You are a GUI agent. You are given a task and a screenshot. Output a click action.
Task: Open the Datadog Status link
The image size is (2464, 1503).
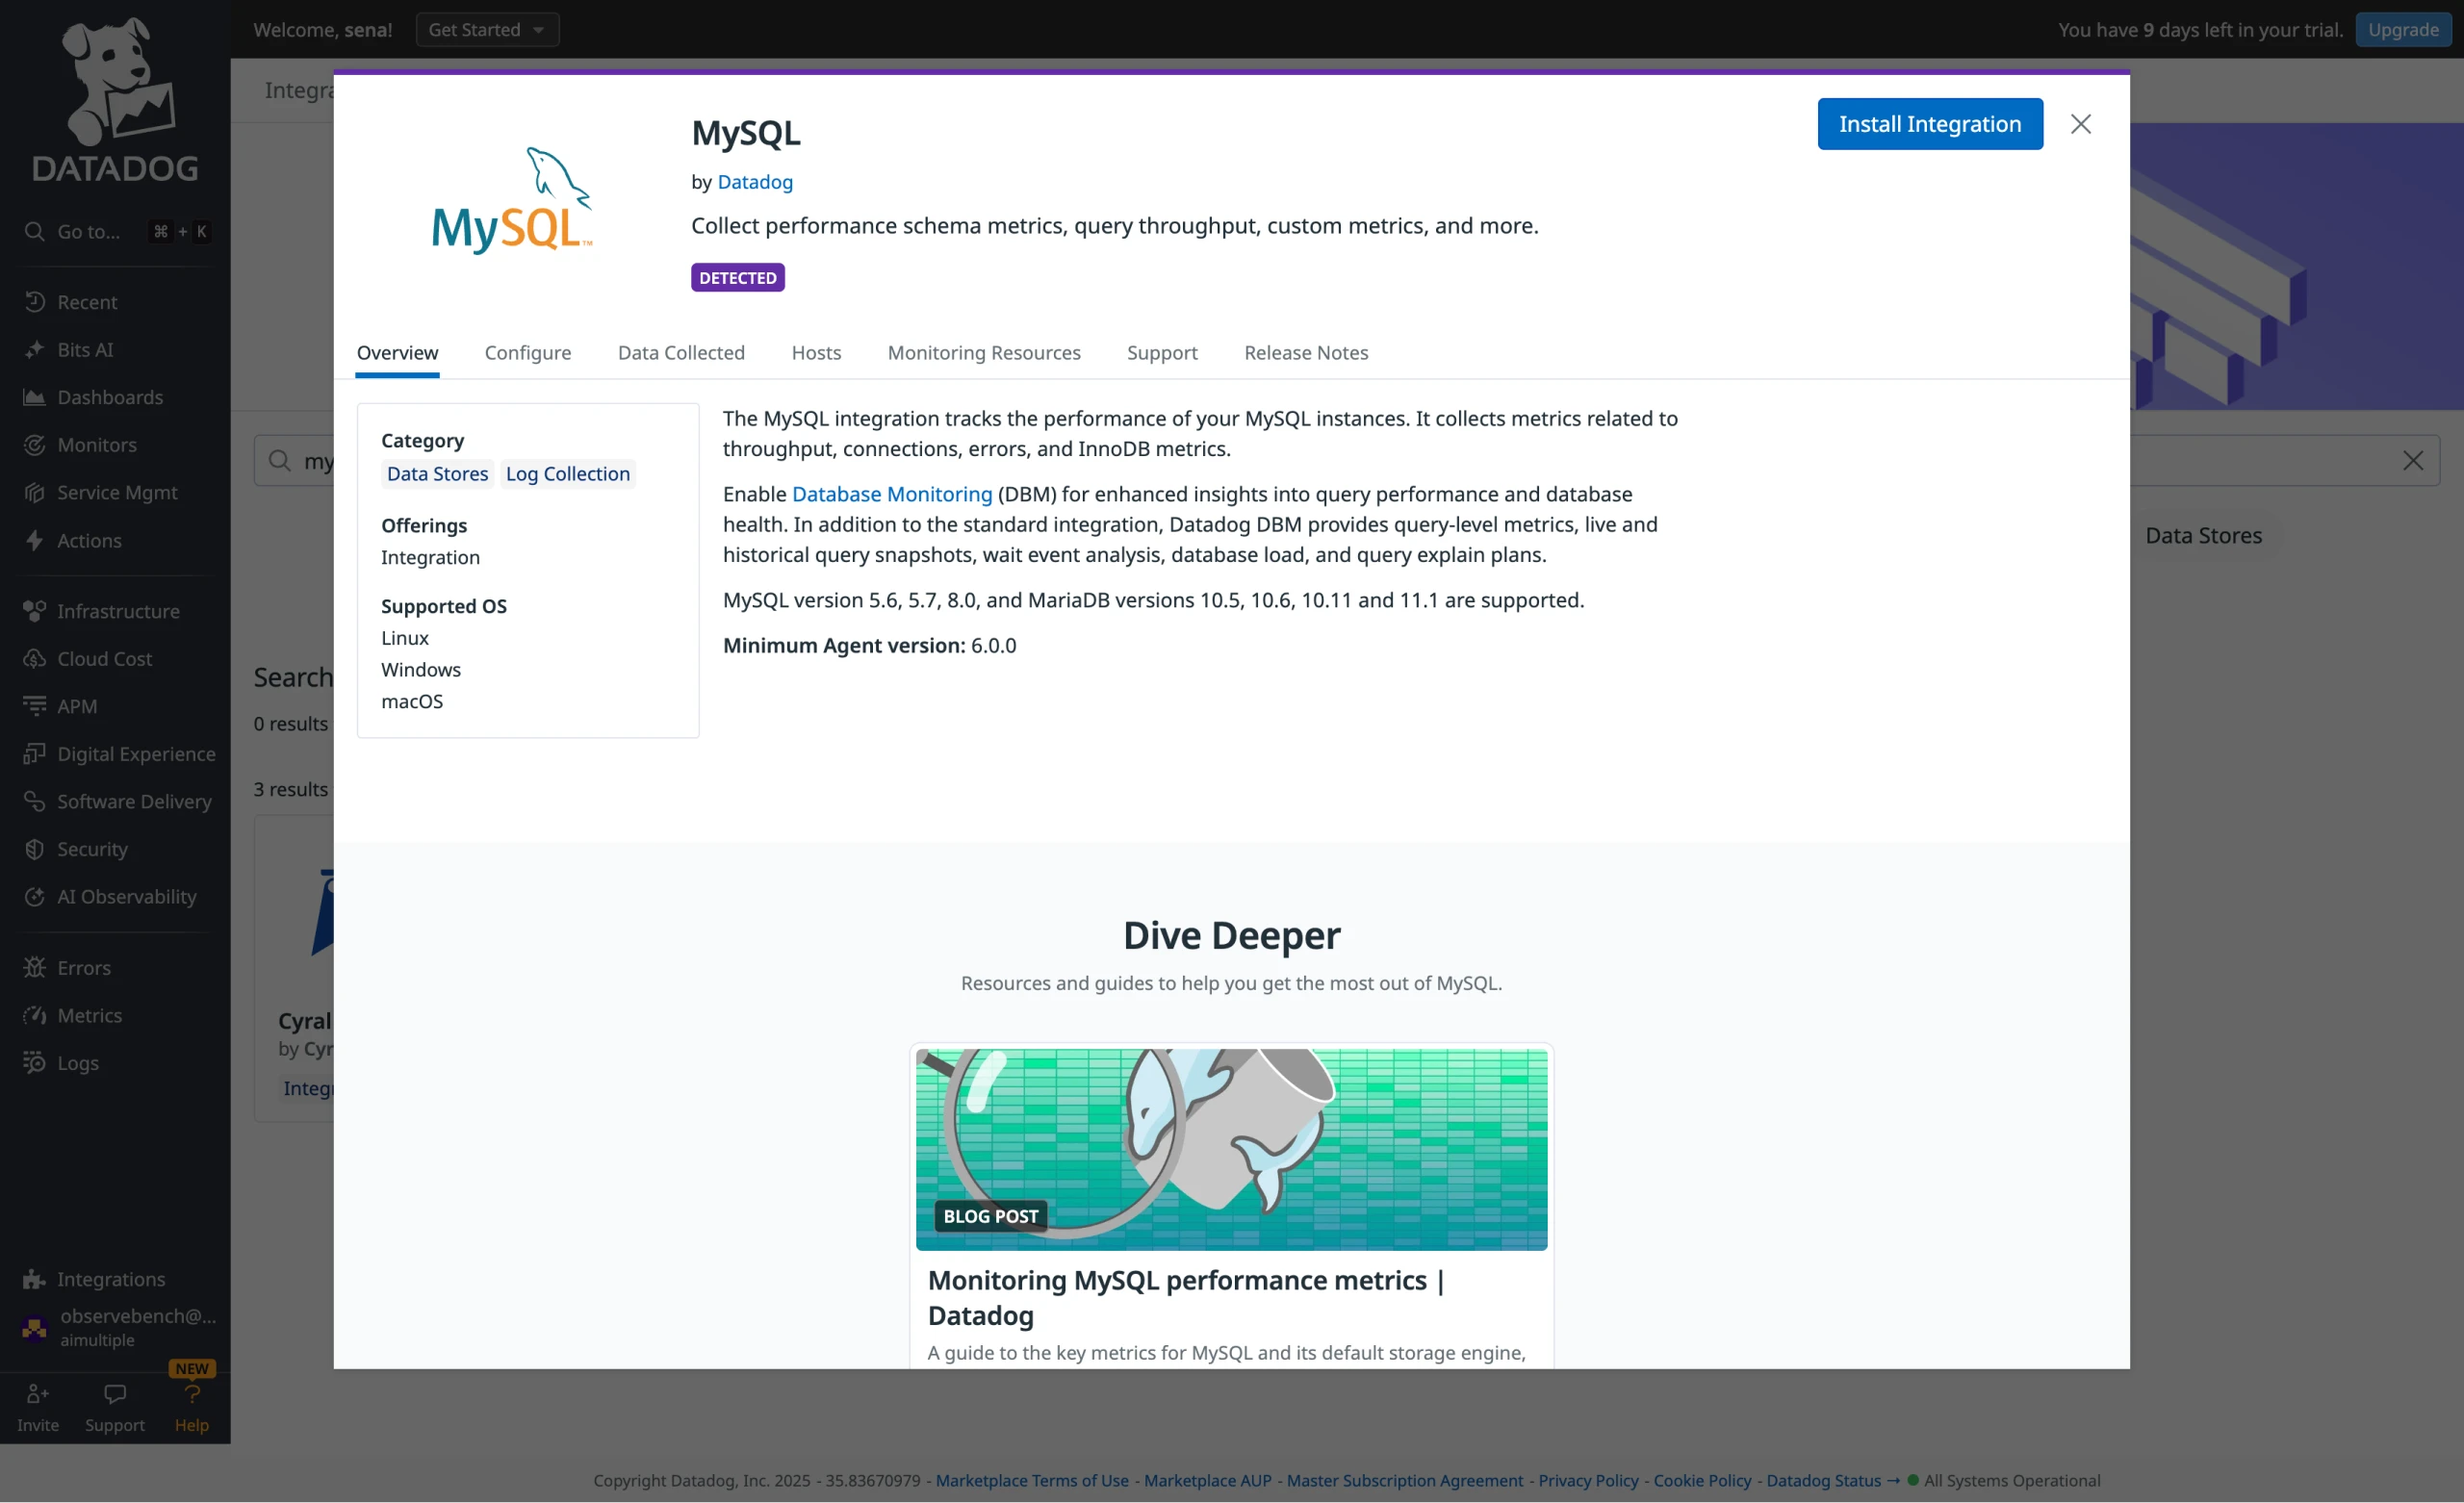tap(1832, 1480)
